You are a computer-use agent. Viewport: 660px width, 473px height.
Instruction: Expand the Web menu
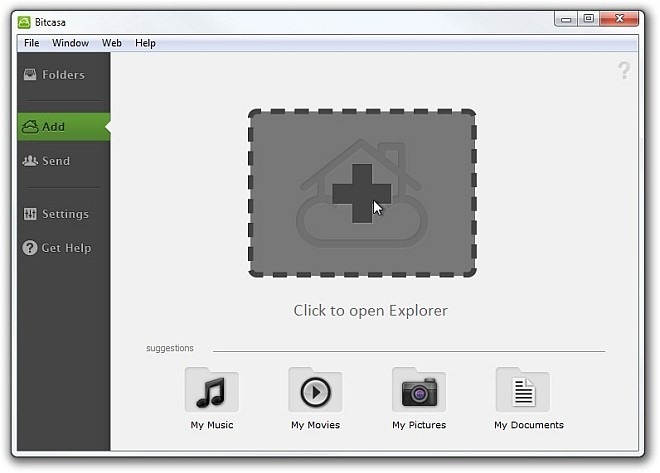click(x=112, y=43)
